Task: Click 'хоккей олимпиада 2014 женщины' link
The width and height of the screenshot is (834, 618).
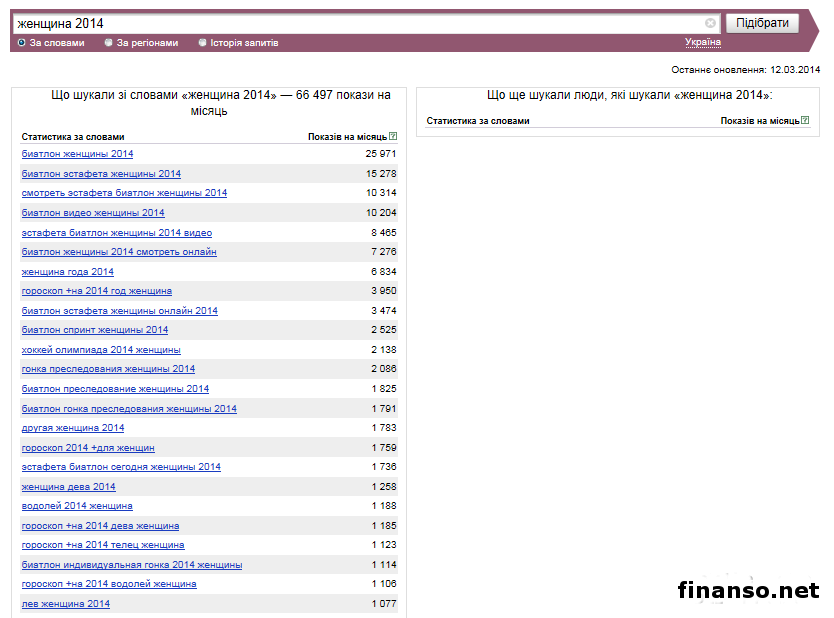Action: (x=101, y=350)
